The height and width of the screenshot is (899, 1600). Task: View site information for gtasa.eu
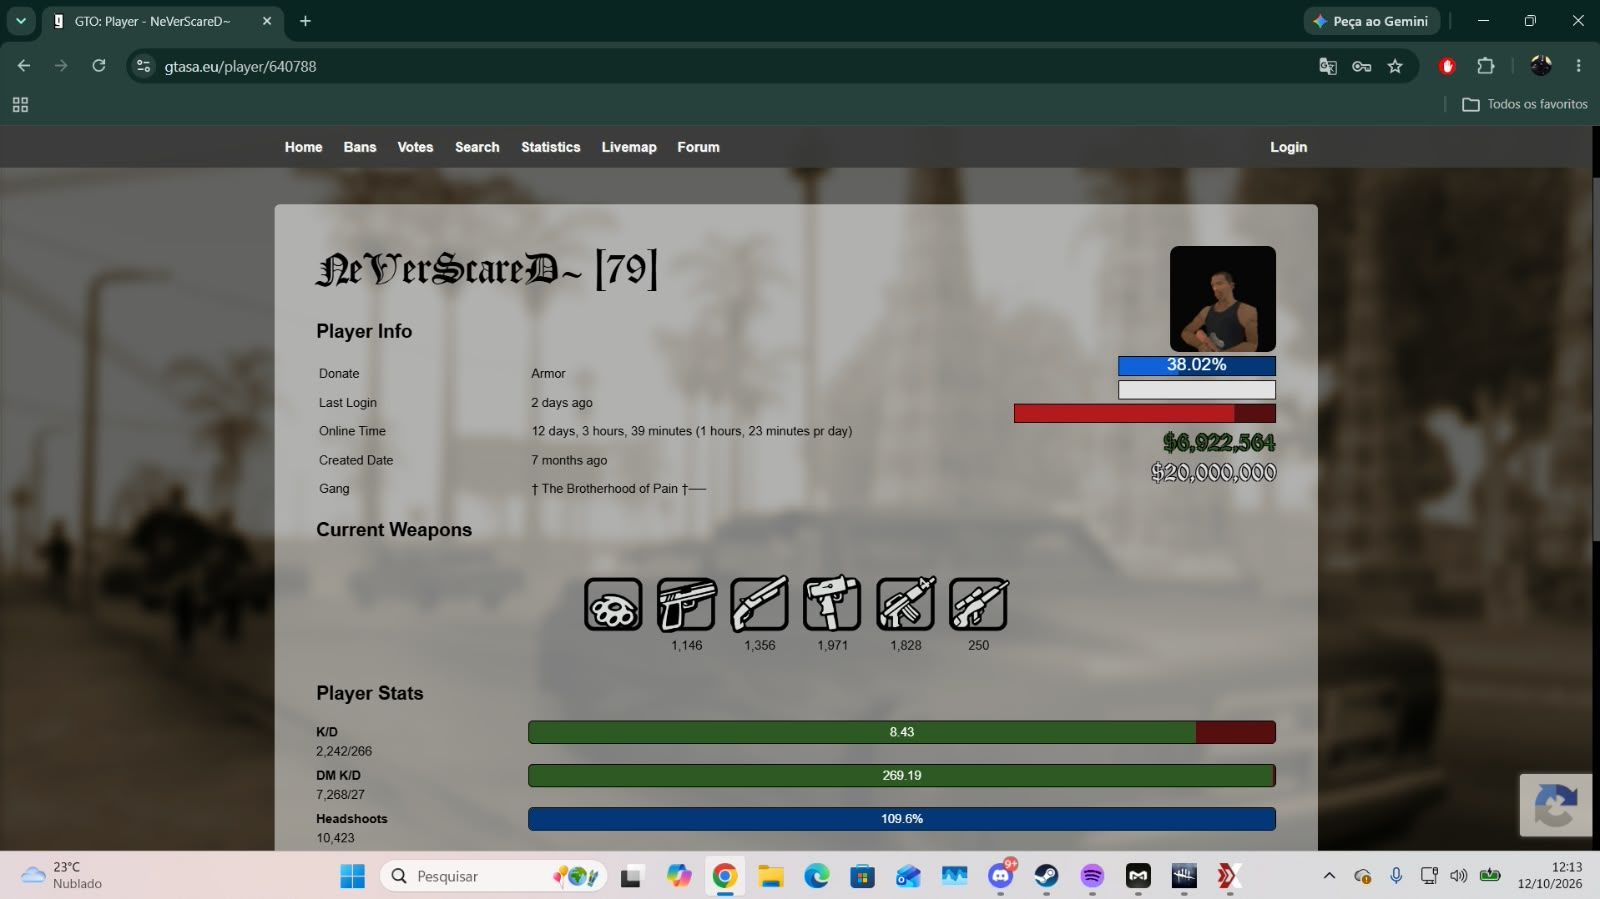click(x=144, y=66)
